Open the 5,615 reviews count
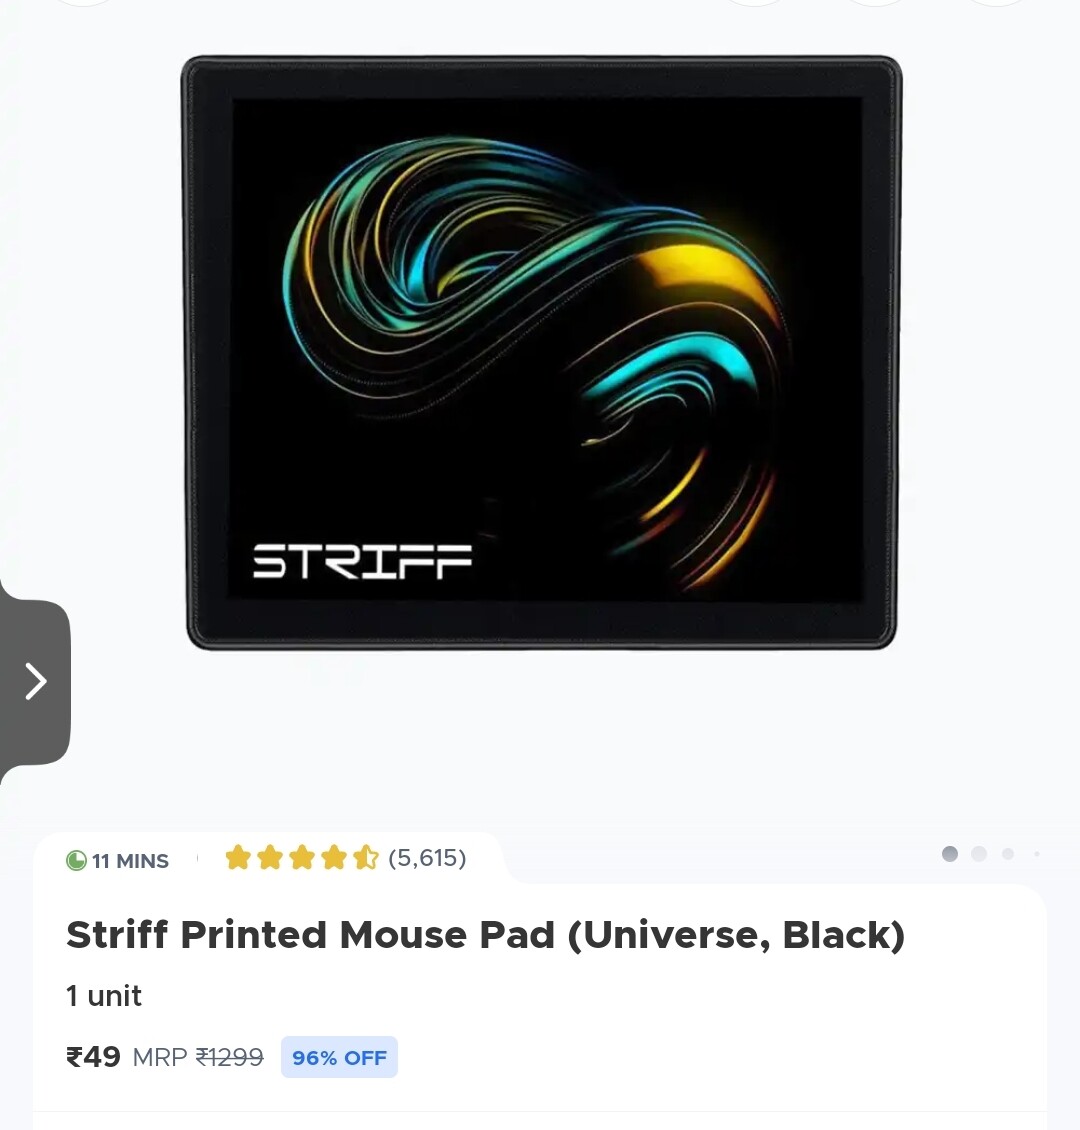This screenshot has width=1080, height=1130. click(427, 858)
